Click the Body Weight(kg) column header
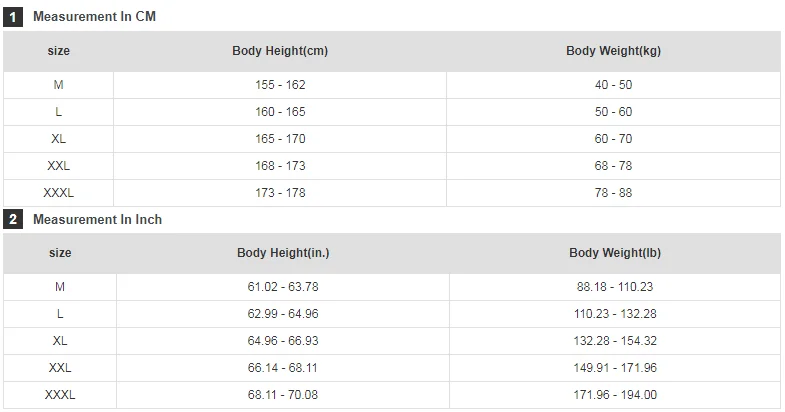 point(613,51)
